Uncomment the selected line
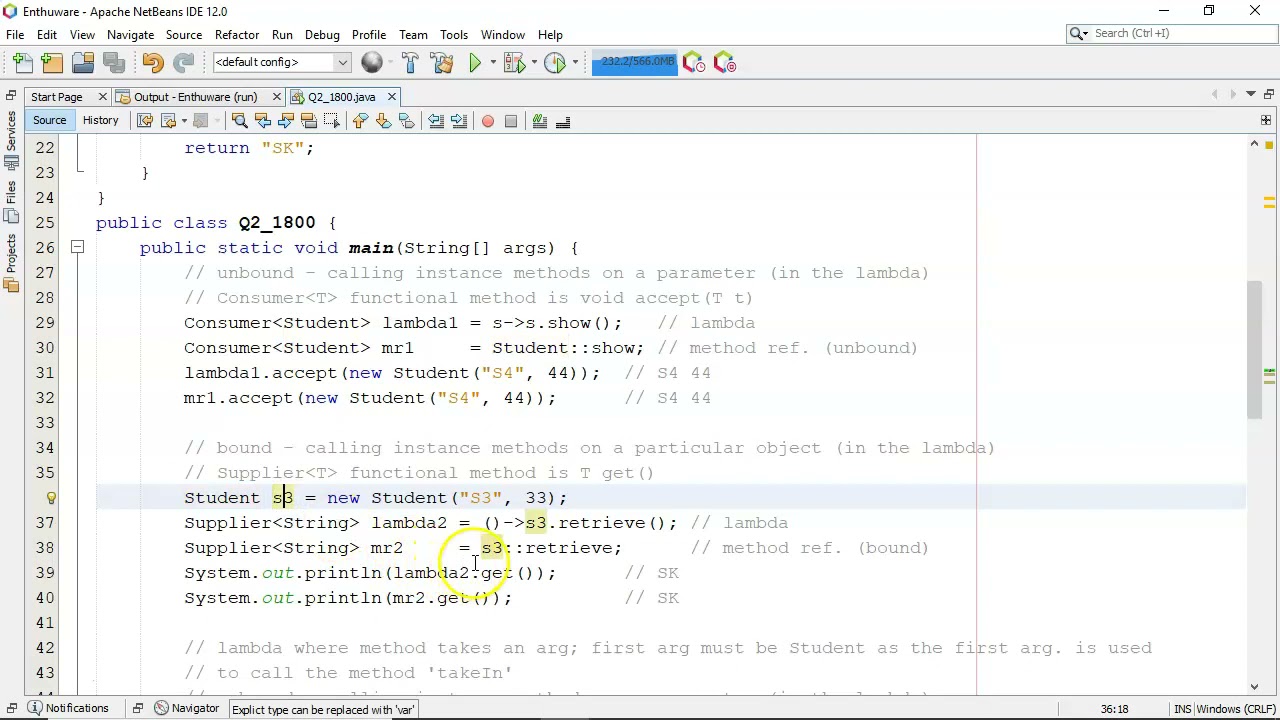This screenshot has height=720, width=1280. [x=563, y=121]
